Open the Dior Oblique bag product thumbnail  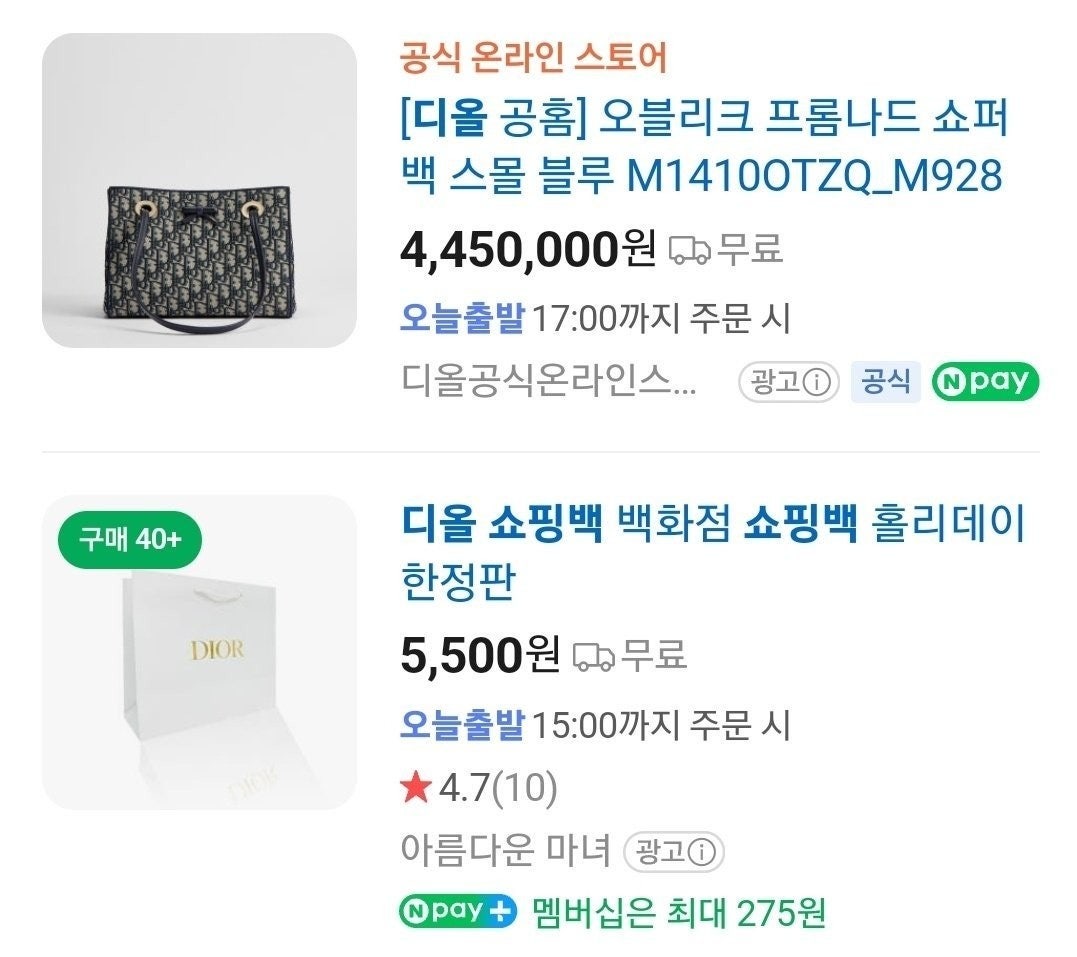point(199,191)
